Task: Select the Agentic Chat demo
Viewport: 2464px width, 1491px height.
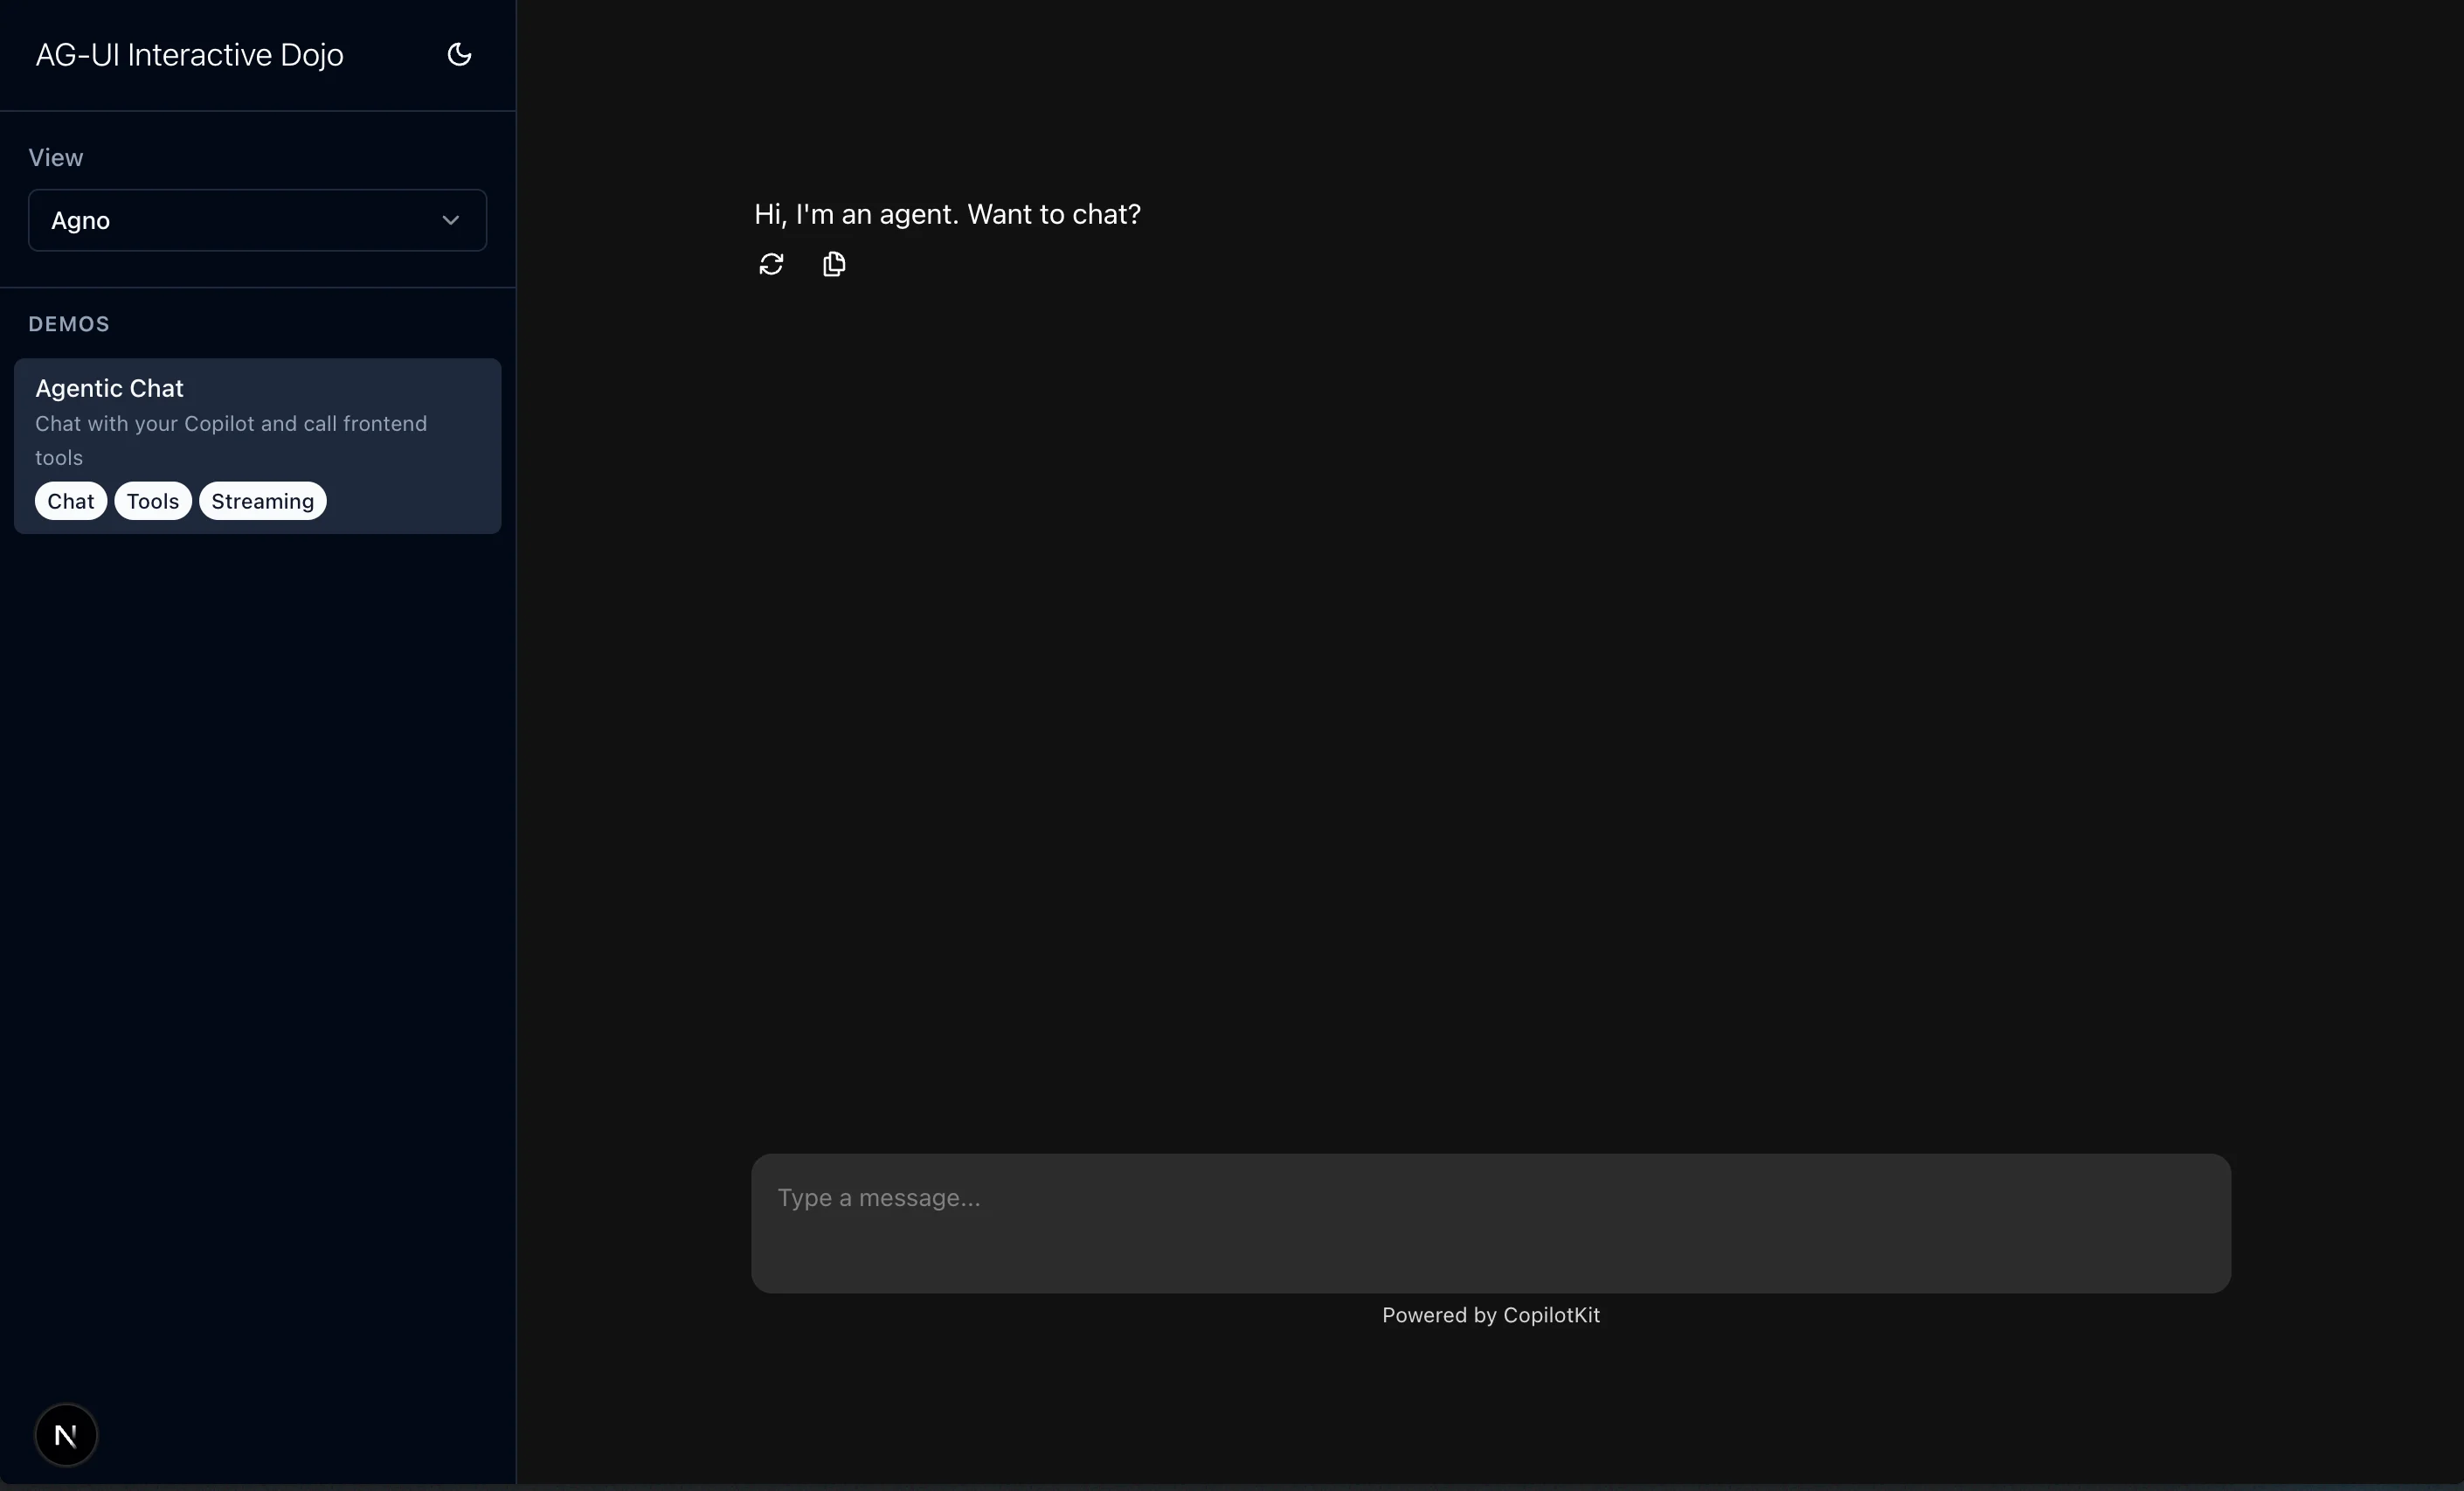Action: coord(257,446)
